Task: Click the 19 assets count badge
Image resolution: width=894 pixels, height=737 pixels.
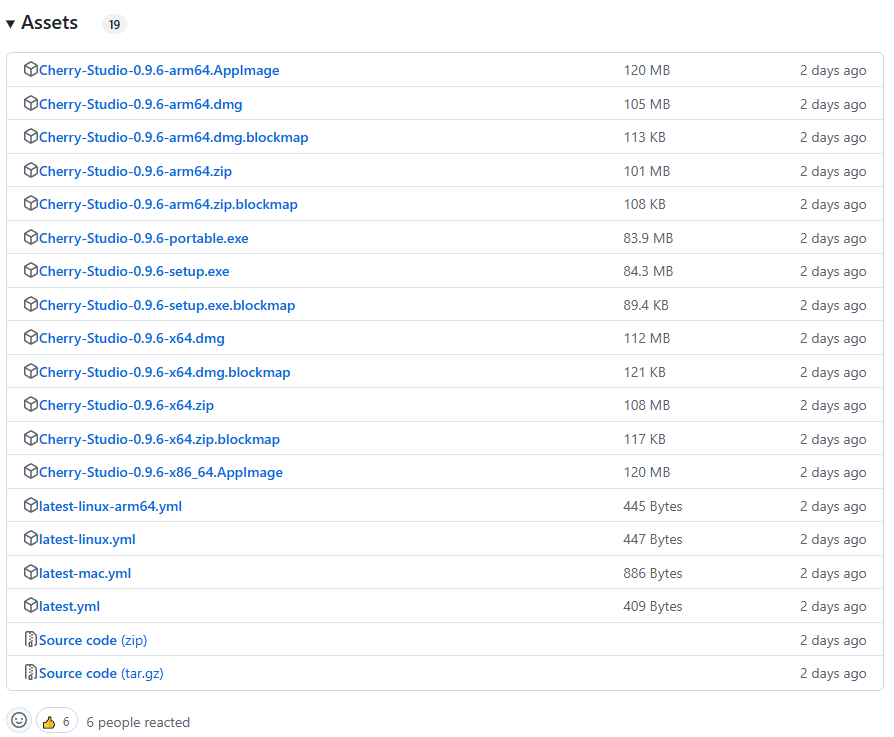Action: (x=114, y=24)
